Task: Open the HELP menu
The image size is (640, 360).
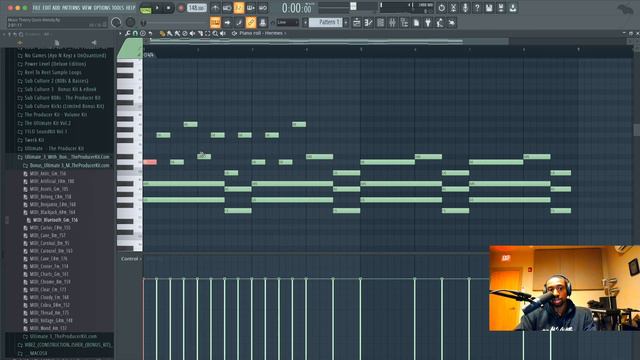Action: coord(130,8)
